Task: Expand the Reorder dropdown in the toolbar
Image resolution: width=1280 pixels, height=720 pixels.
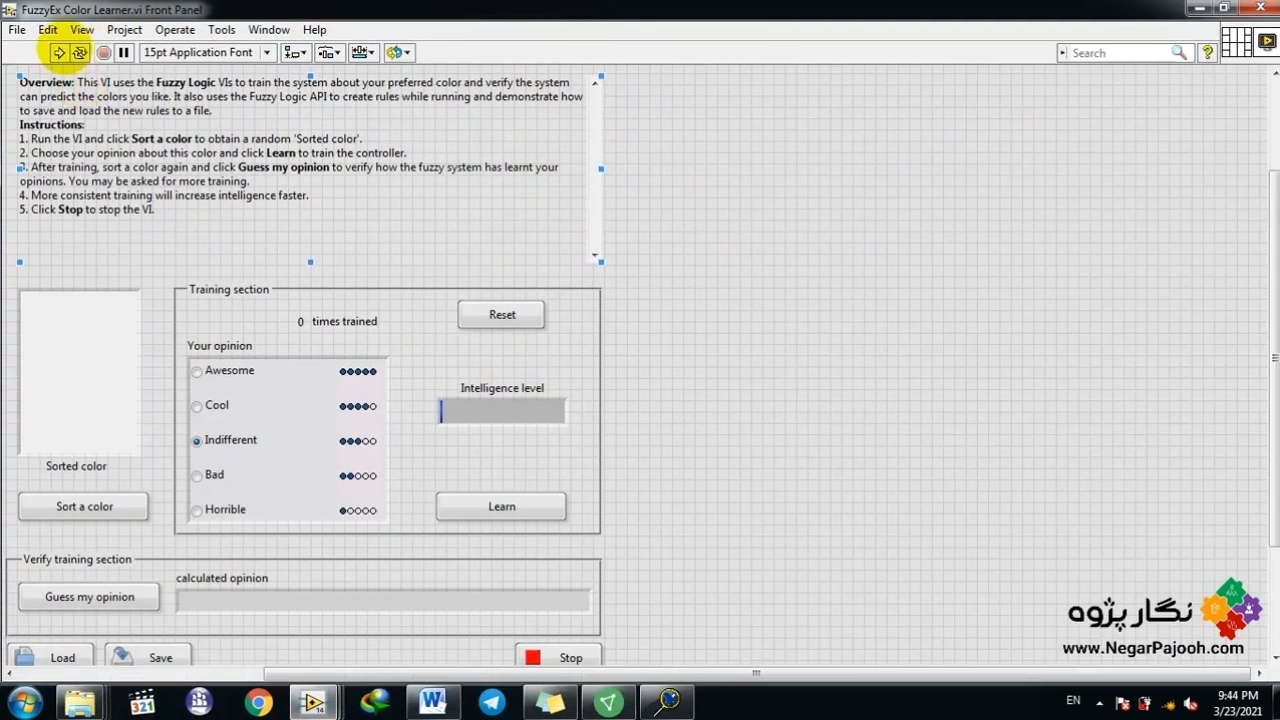Action: 399,53
